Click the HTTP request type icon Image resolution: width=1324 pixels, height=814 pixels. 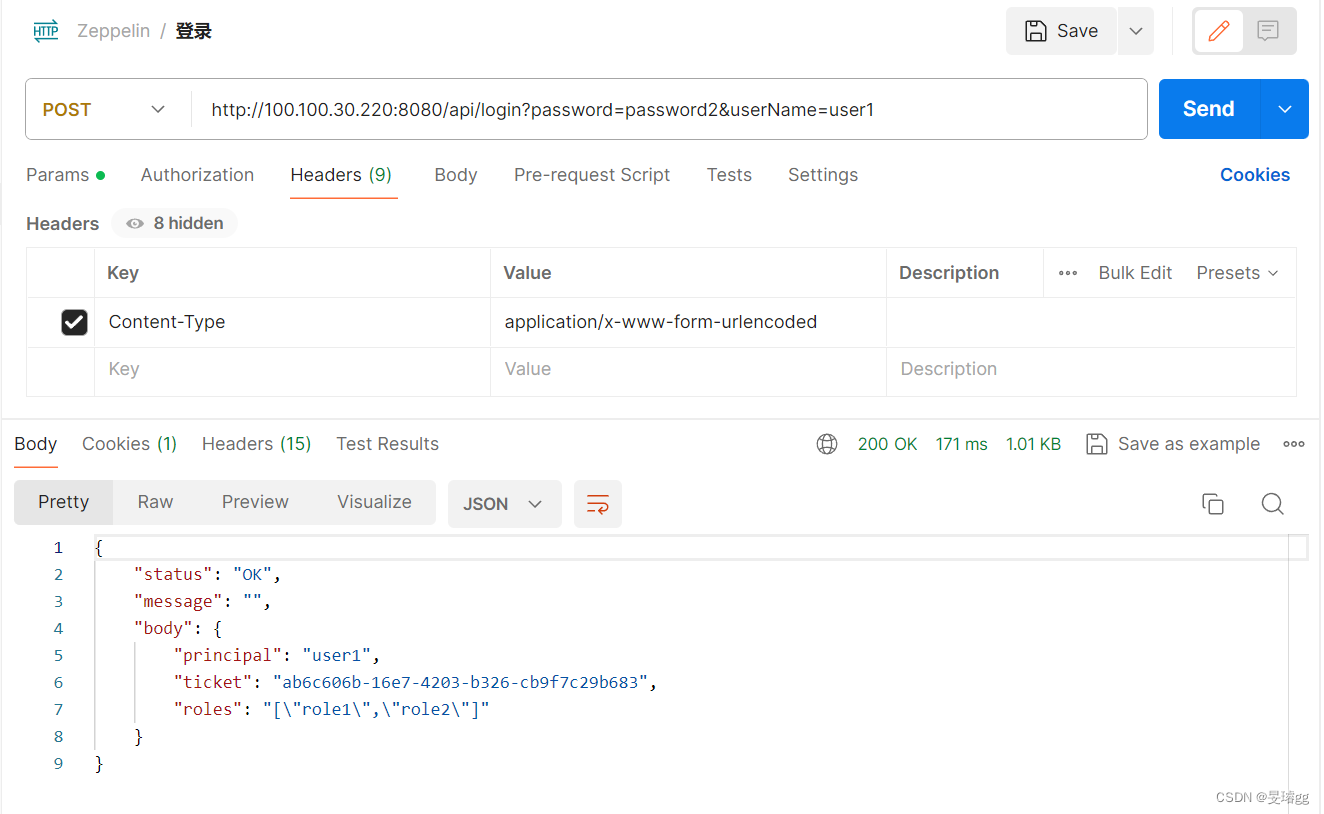point(46,31)
